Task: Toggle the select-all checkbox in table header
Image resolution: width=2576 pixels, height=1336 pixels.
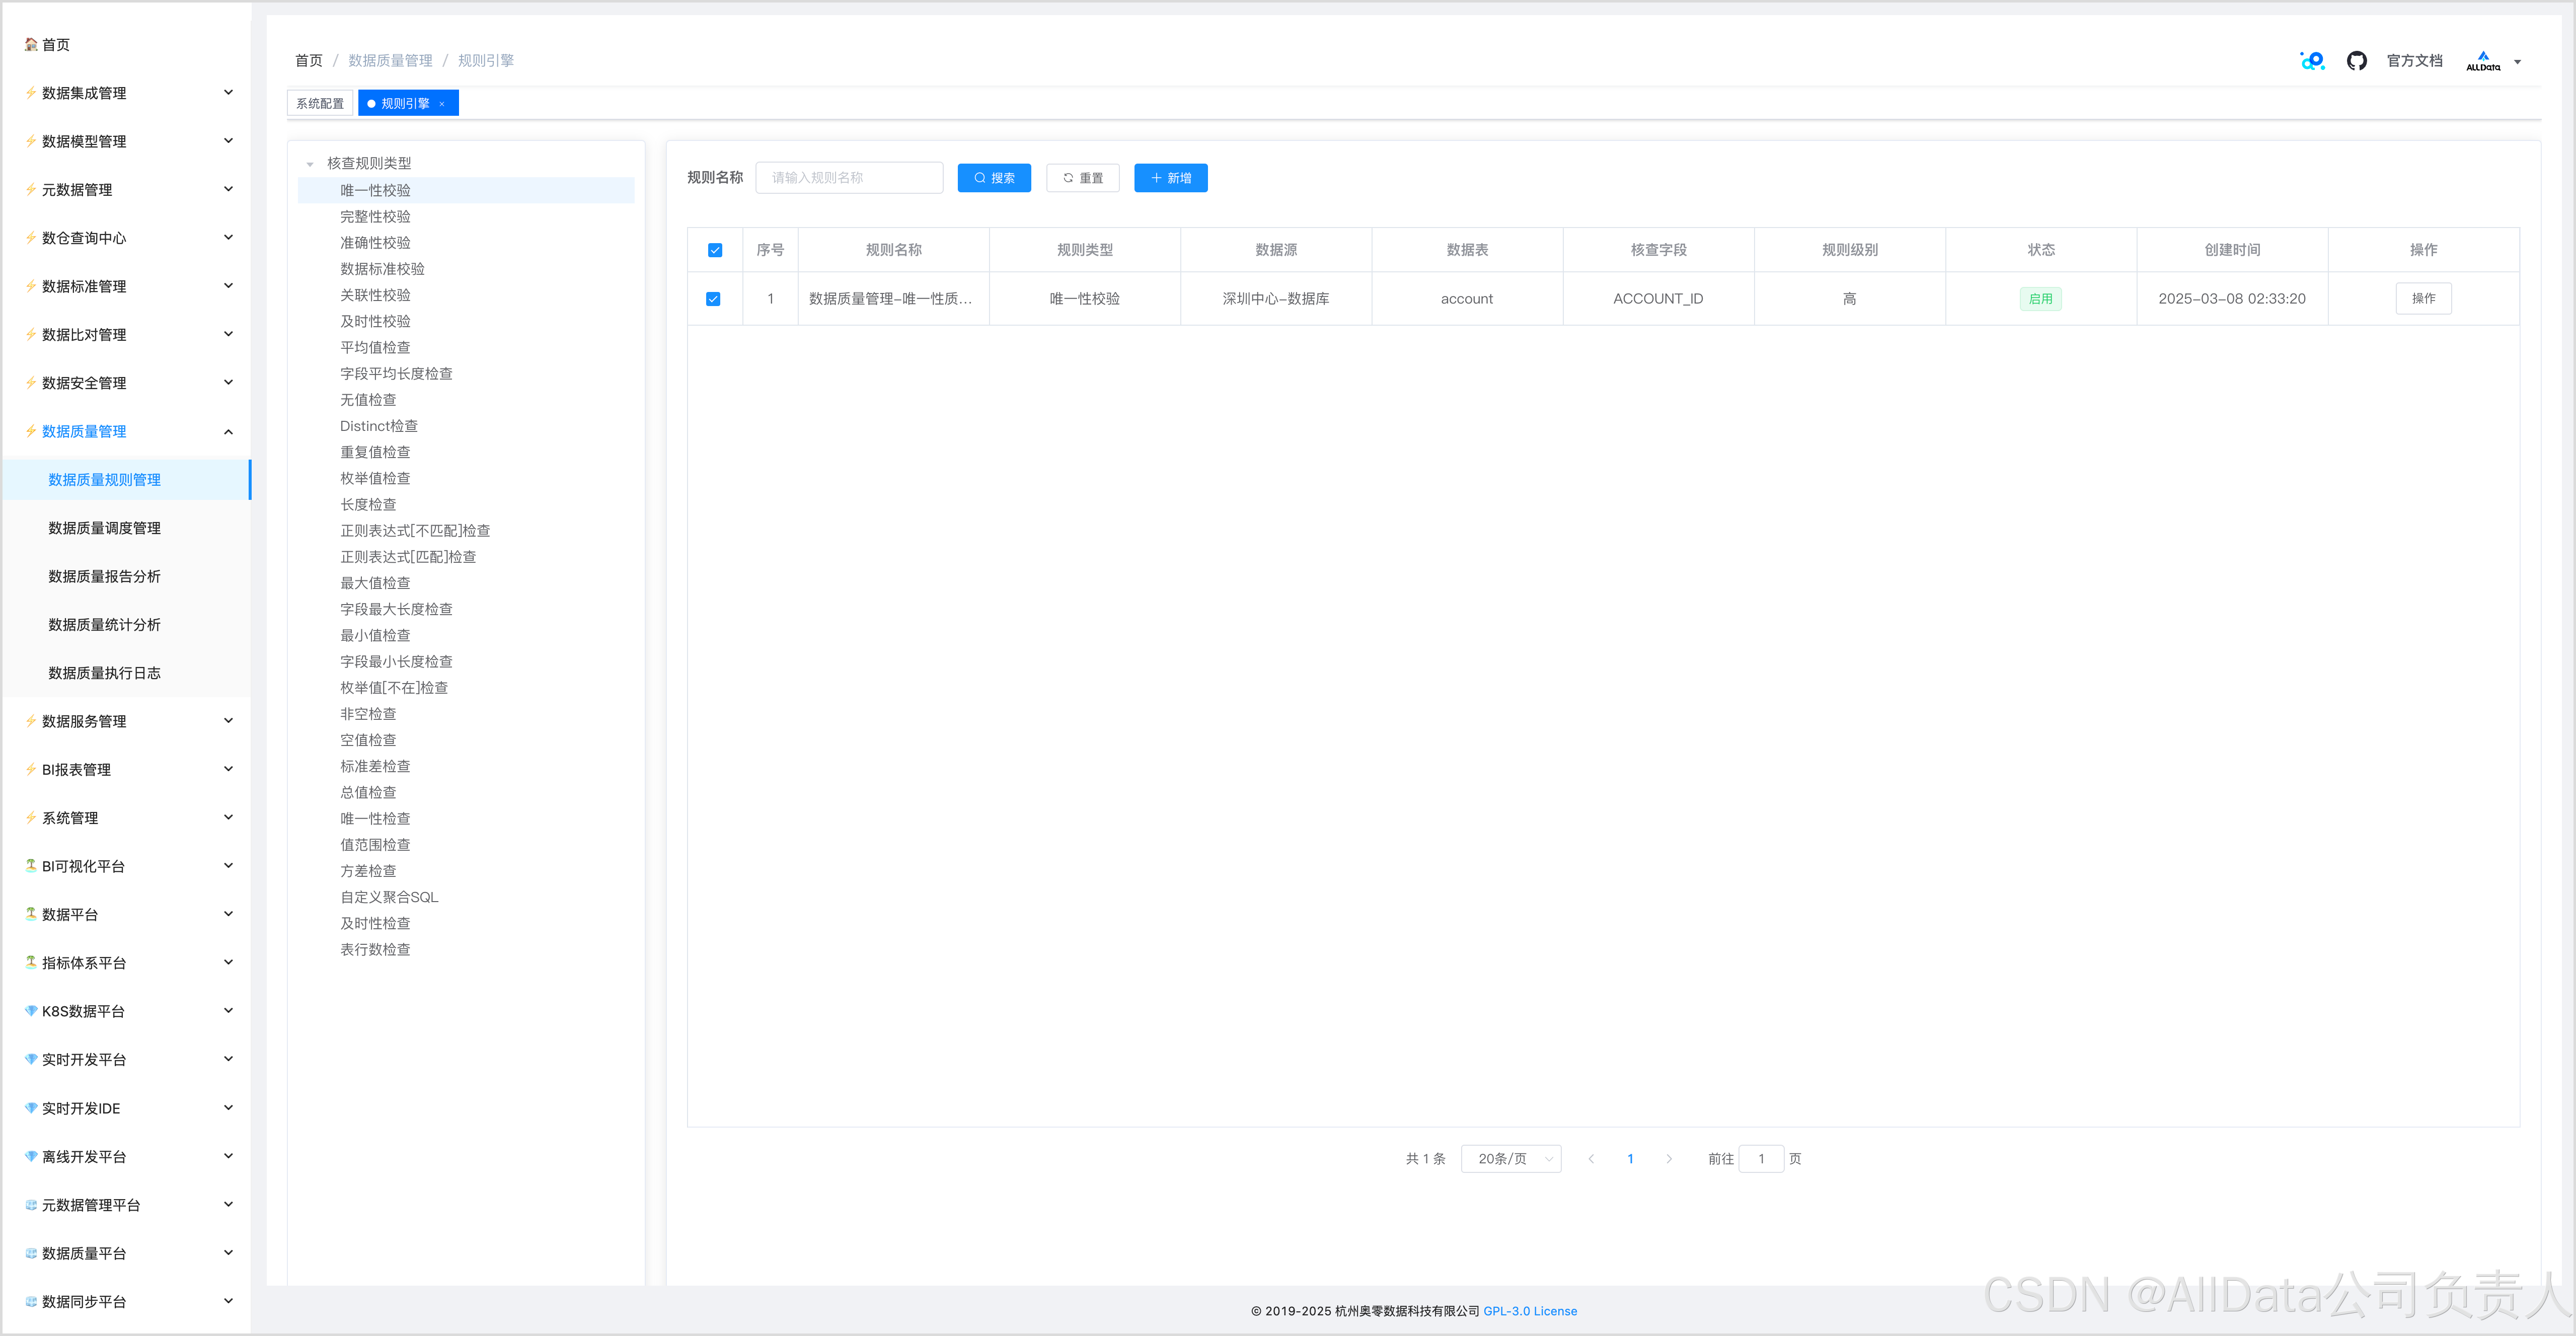Action: (714, 250)
